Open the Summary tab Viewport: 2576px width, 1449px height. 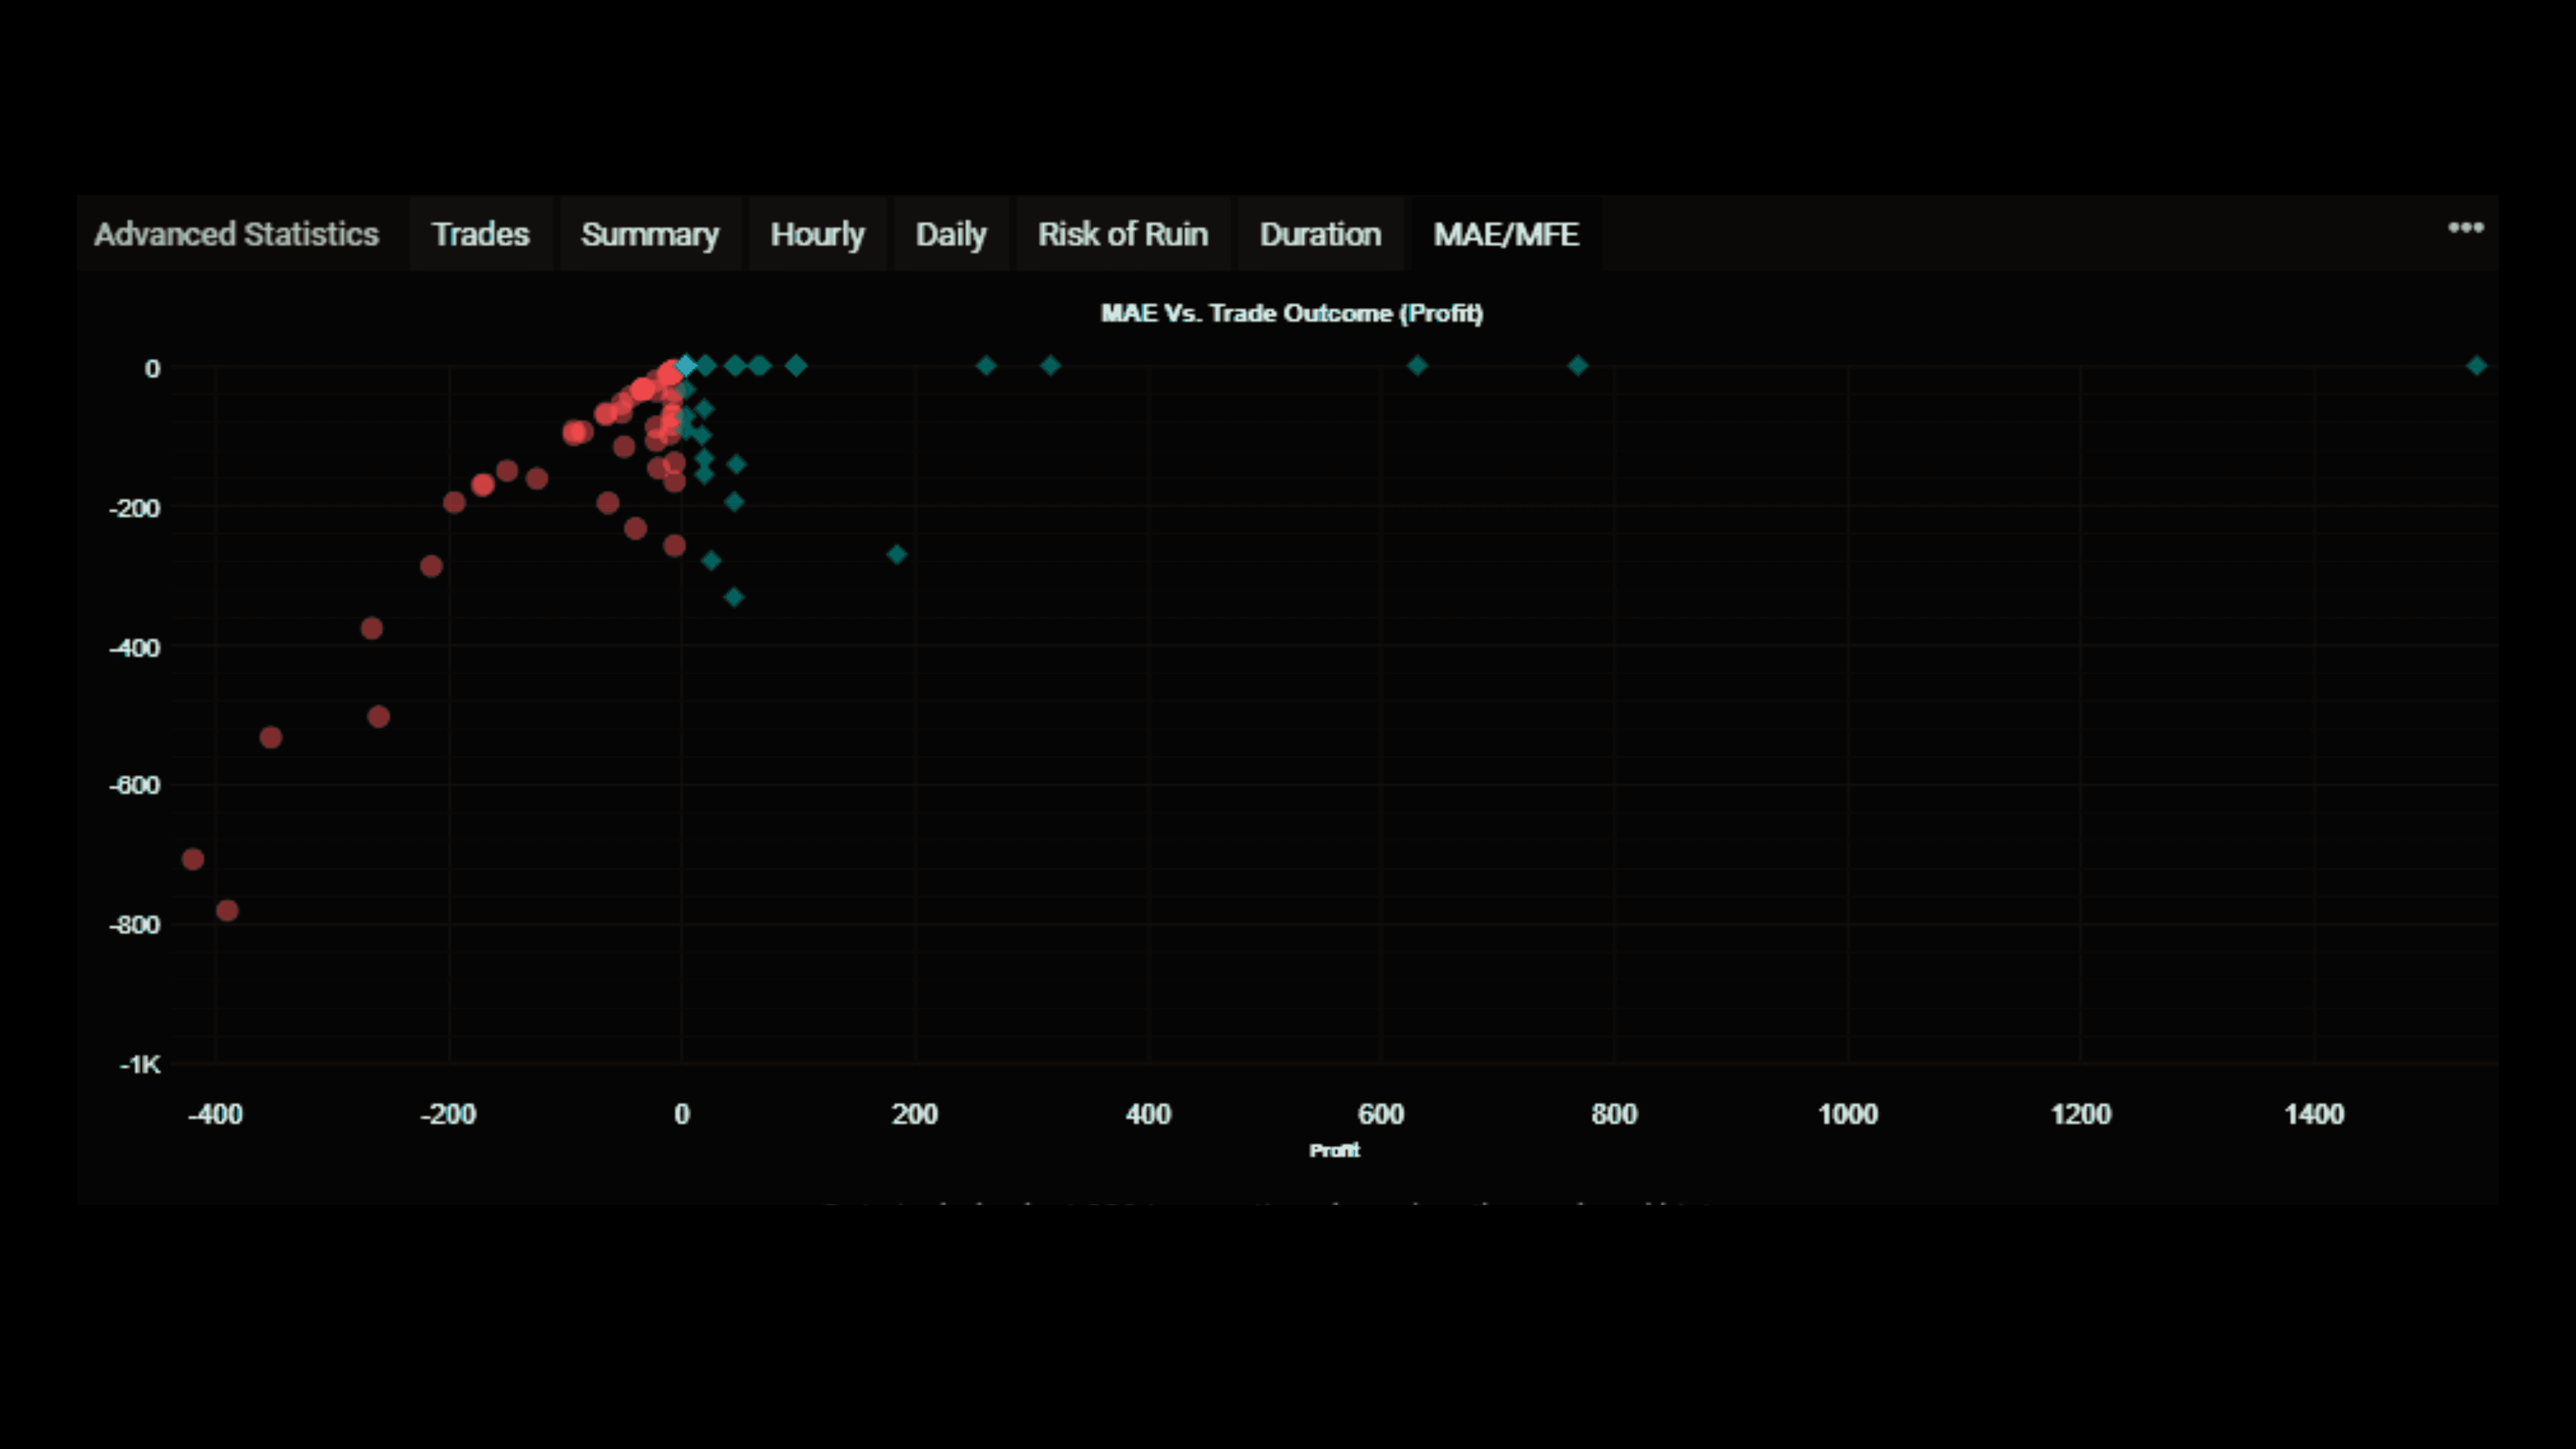click(x=650, y=234)
